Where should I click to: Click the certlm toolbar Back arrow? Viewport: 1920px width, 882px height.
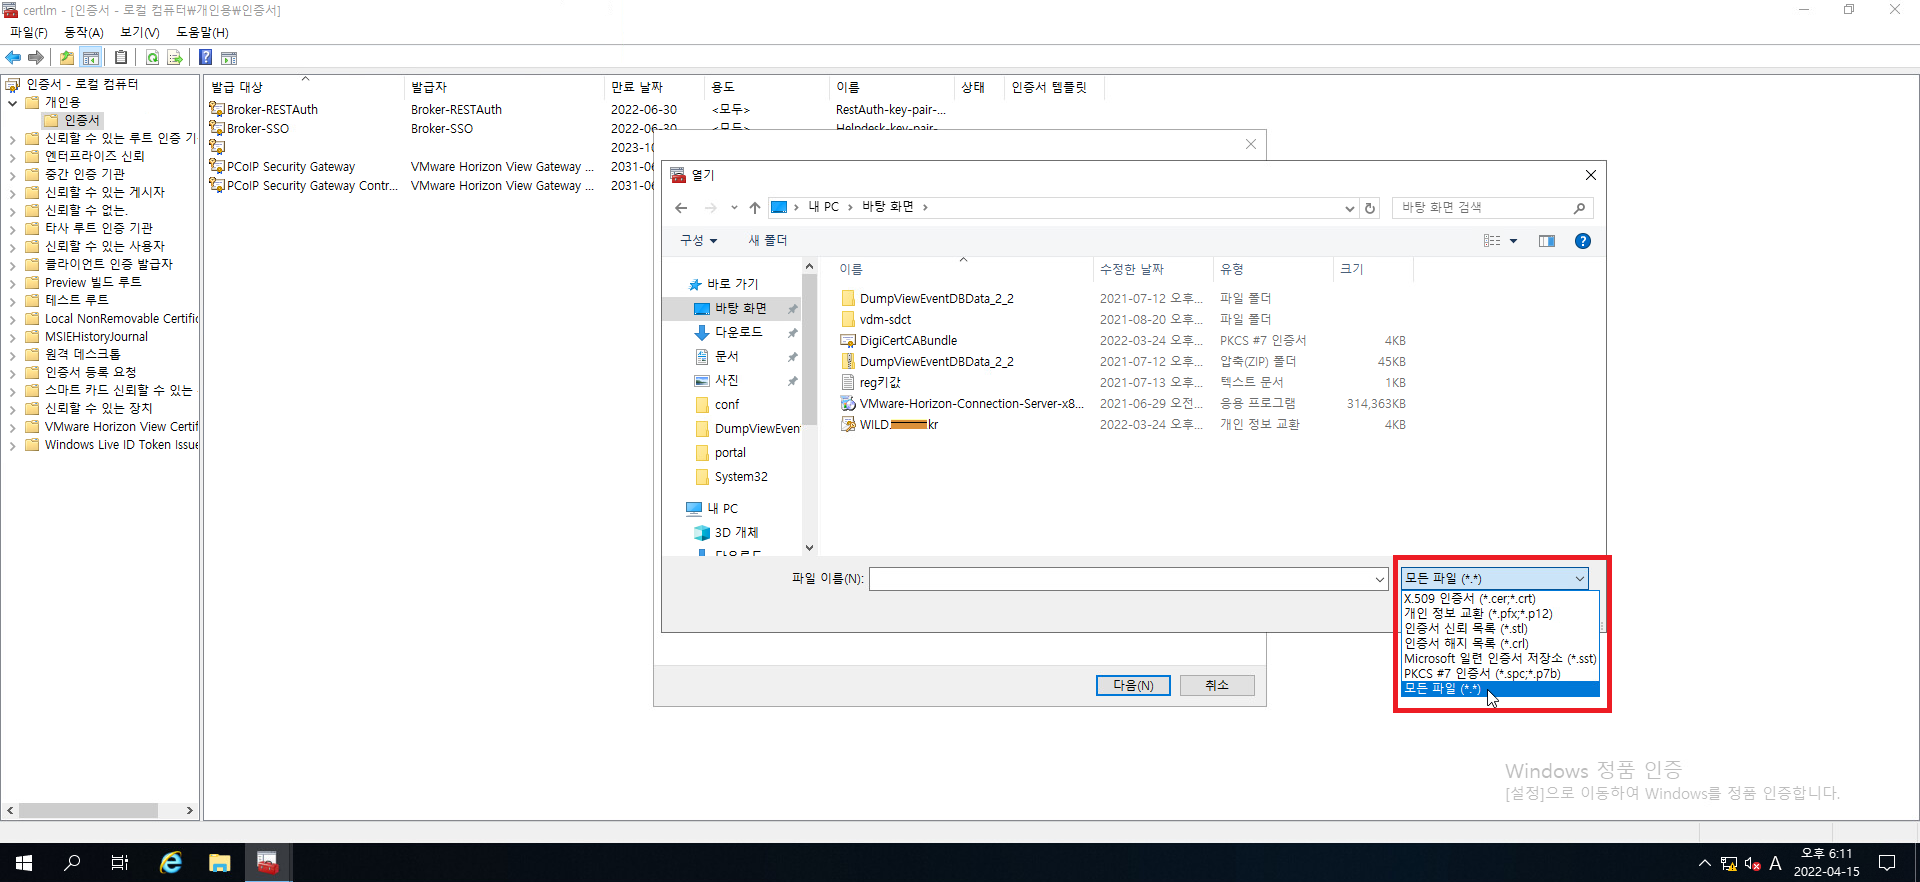13,58
